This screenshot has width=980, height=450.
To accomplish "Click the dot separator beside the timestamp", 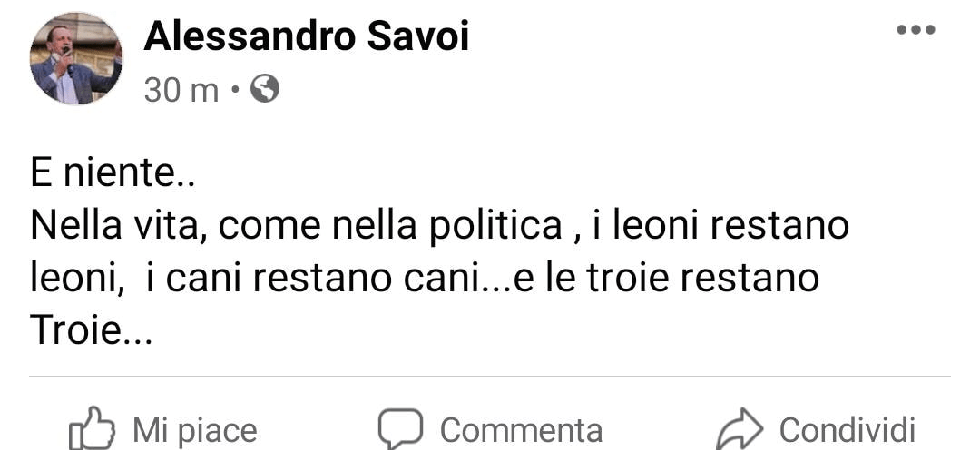I will [x=235, y=91].
